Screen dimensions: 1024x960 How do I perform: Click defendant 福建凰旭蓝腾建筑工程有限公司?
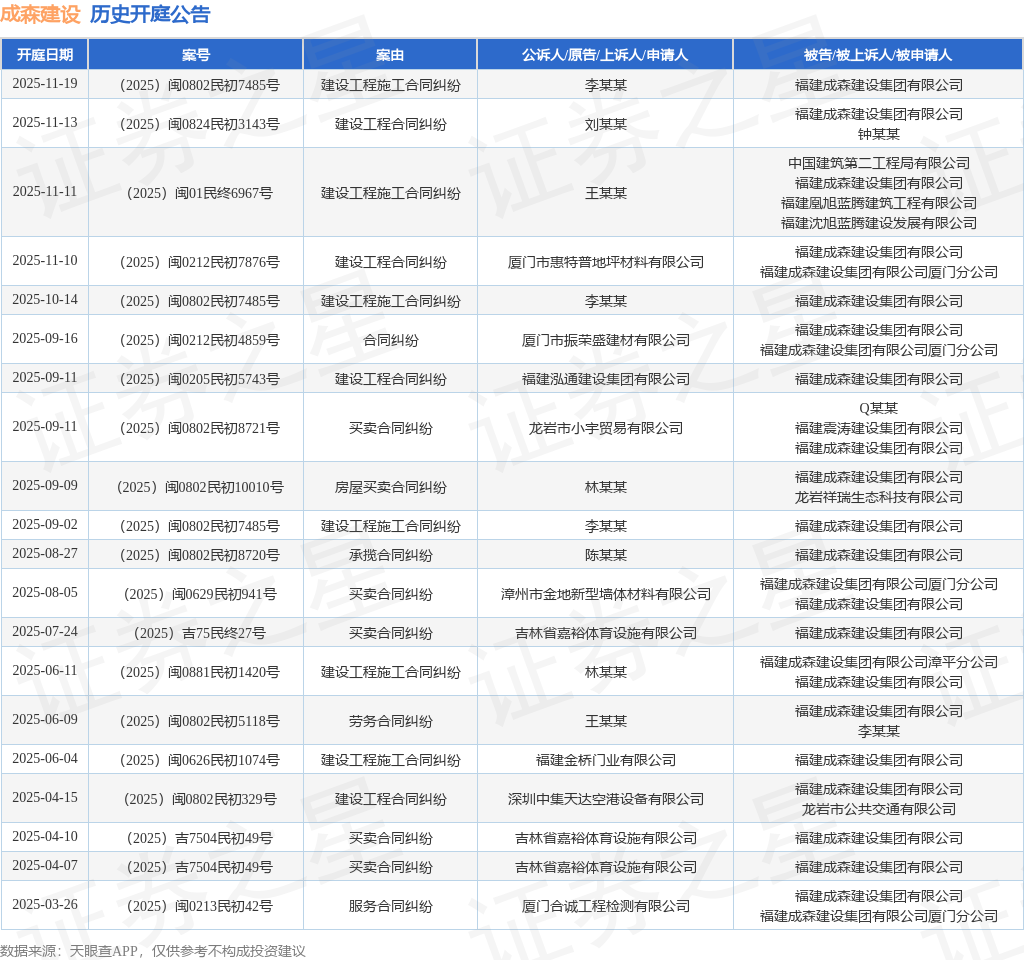(878, 203)
